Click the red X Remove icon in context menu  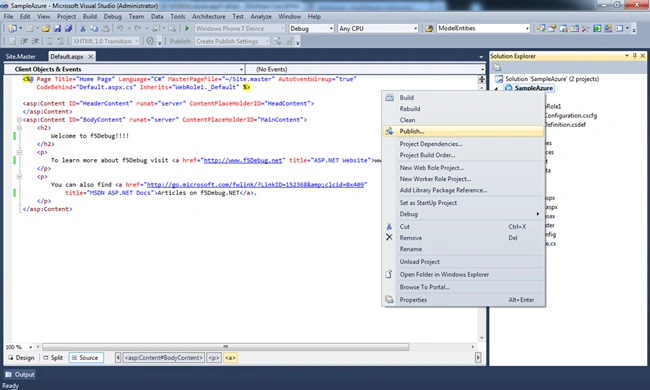point(389,237)
